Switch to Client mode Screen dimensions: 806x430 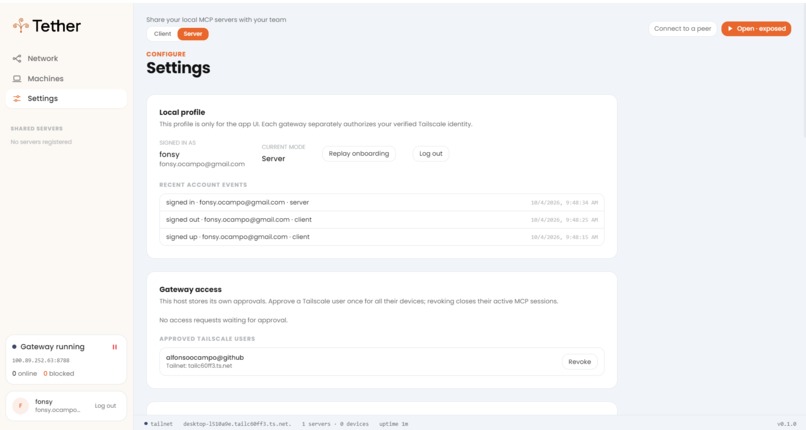[x=162, y=34]
